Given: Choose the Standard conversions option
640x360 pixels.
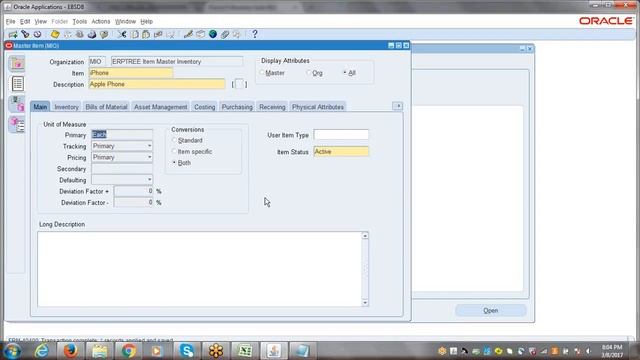Looking at the screenshot, I should [174, 140].
